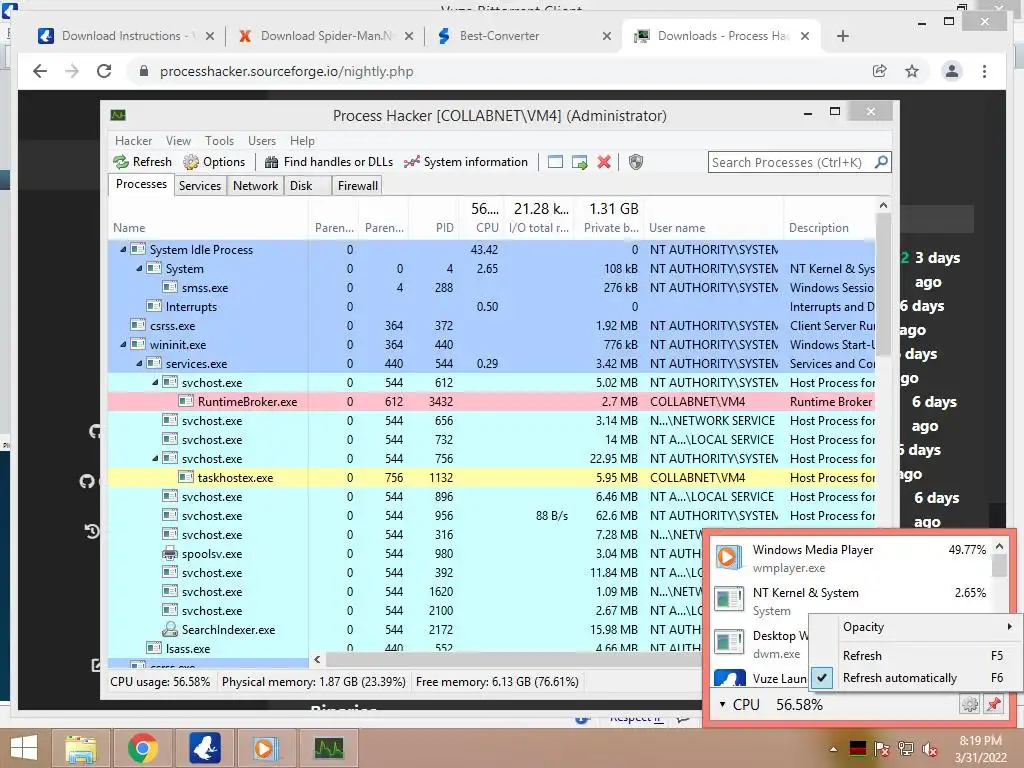Expand the Opacity submenu arrow

pyautogui.click(x=1010, y=626)
